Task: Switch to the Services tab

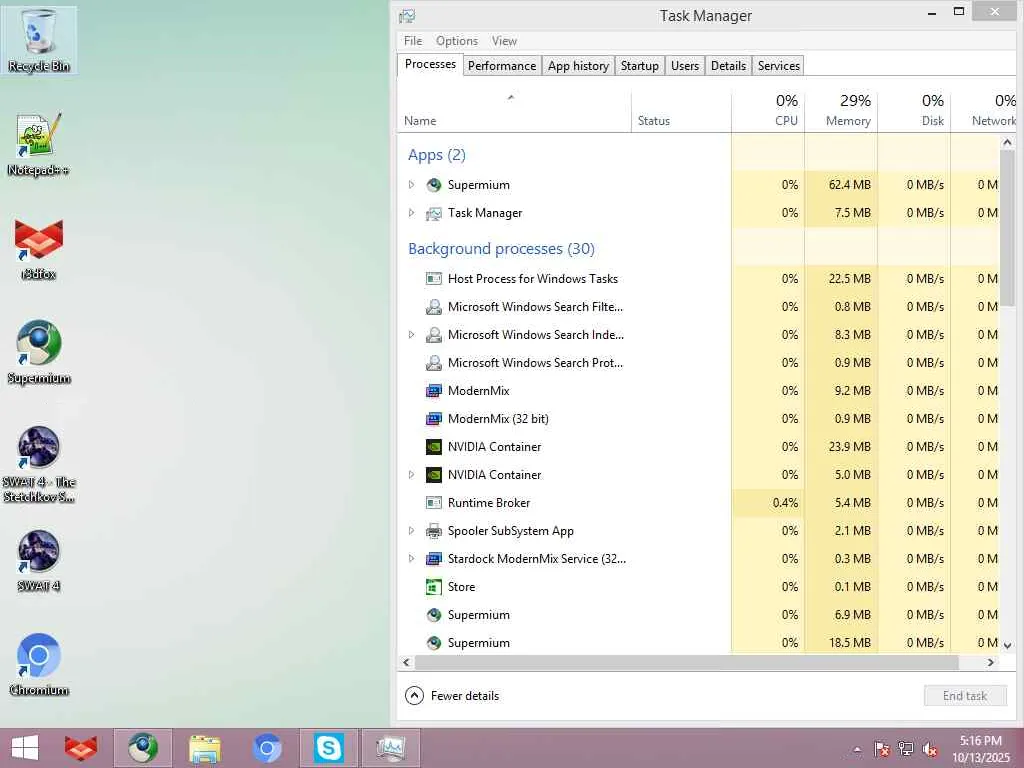Action: (778, 66)
